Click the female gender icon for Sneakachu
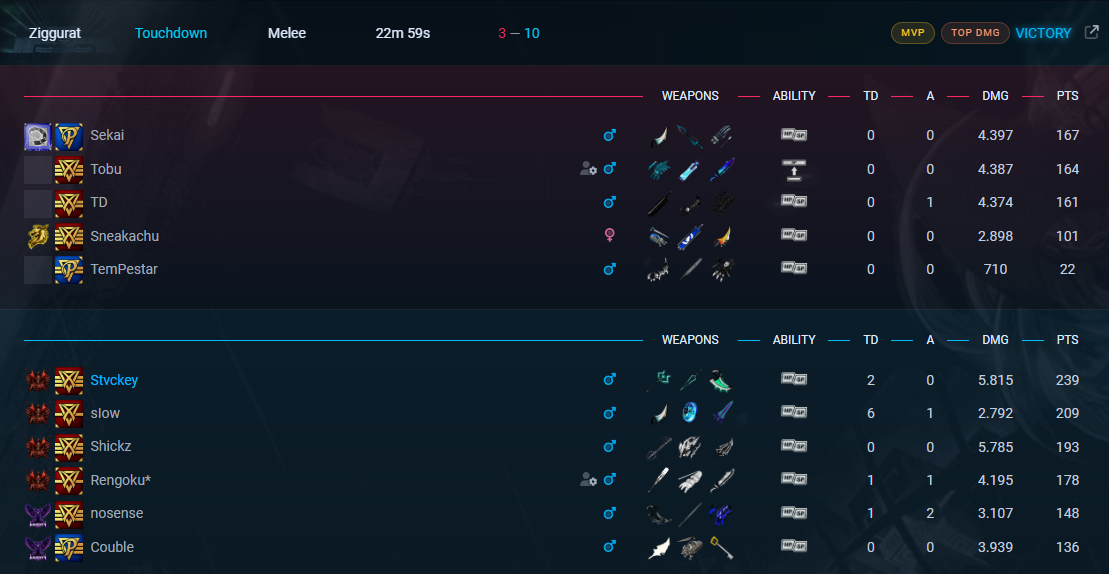This screenshot has width=1109, height=574. coord(609,236)
